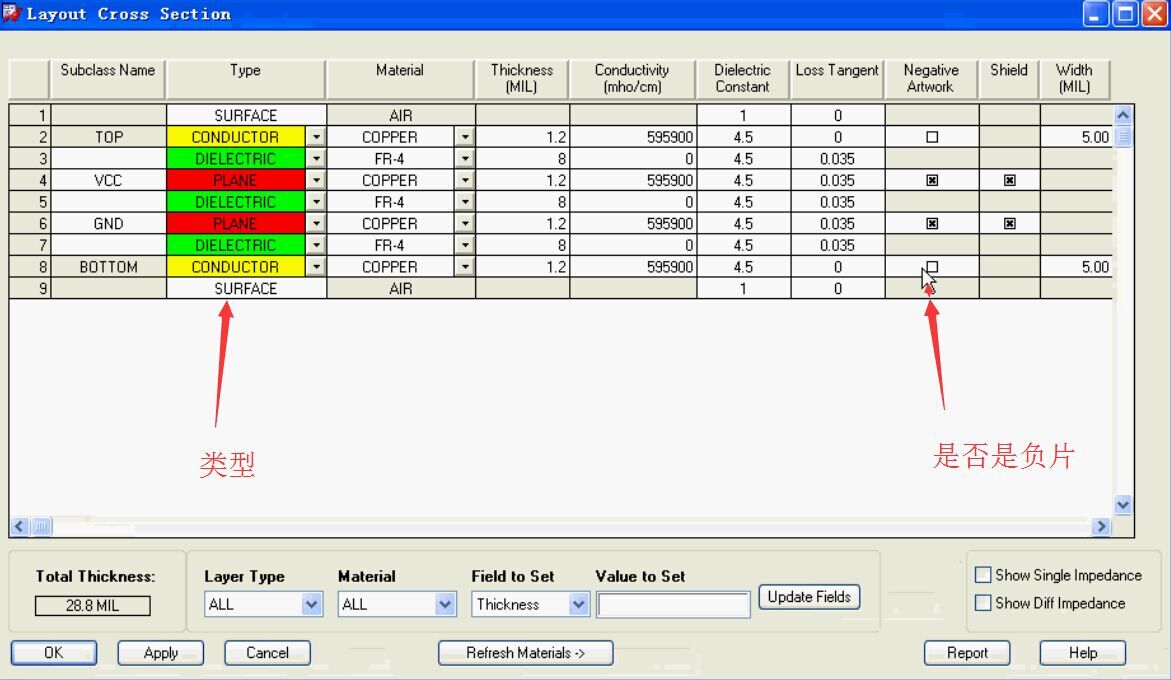The image size is (1171, 680).
Task: Click Width 5.00 cell for TOP layer
Action: point(1076,137)
